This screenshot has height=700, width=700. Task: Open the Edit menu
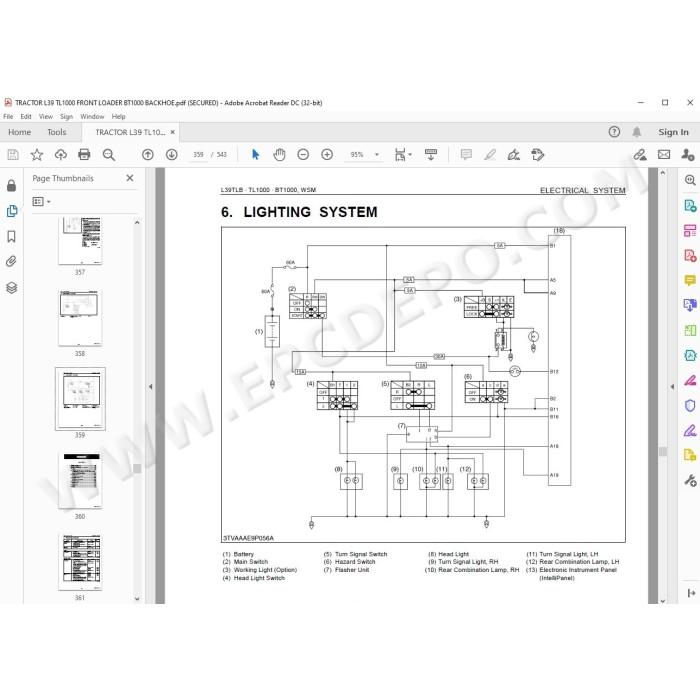pos(26,117)
